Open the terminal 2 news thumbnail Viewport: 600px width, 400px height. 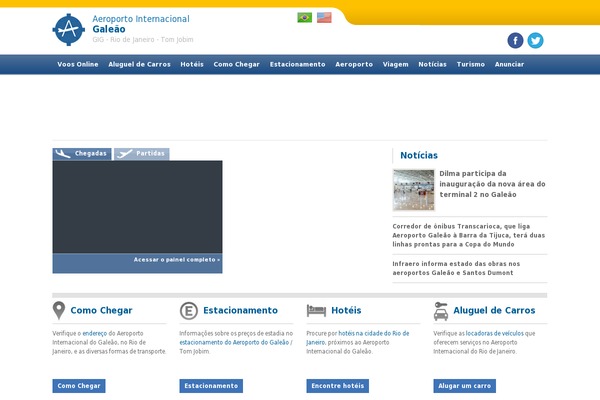coord(414,190)
